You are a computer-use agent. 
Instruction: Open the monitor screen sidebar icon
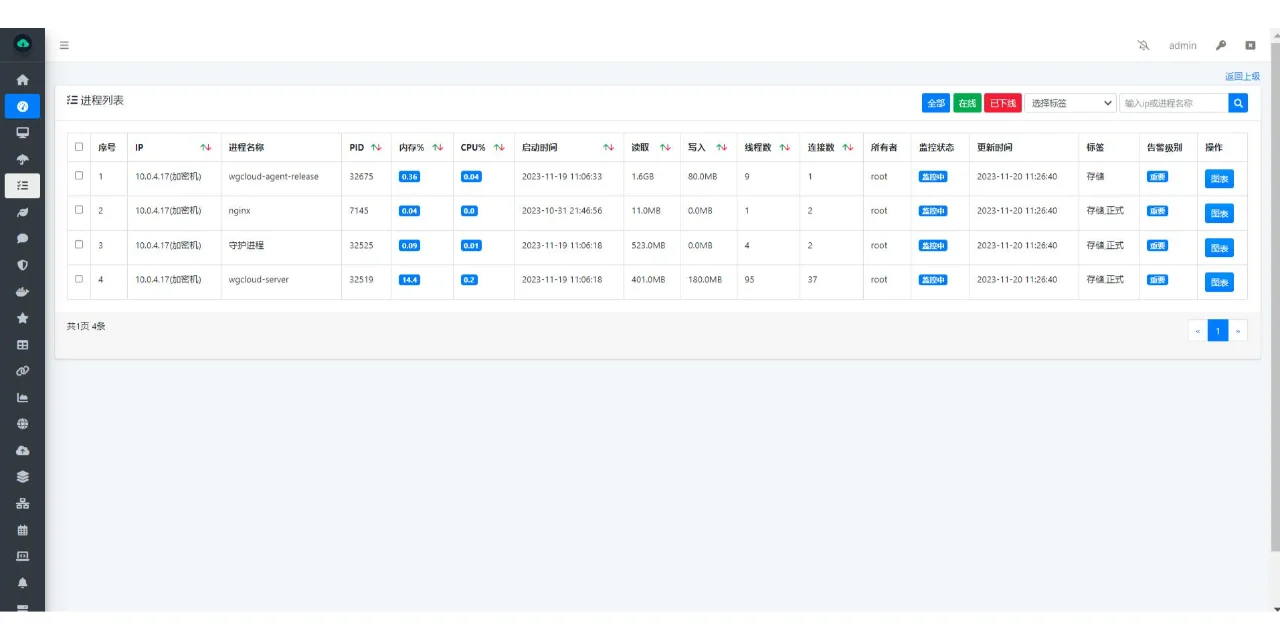click(x=22, y=132)
